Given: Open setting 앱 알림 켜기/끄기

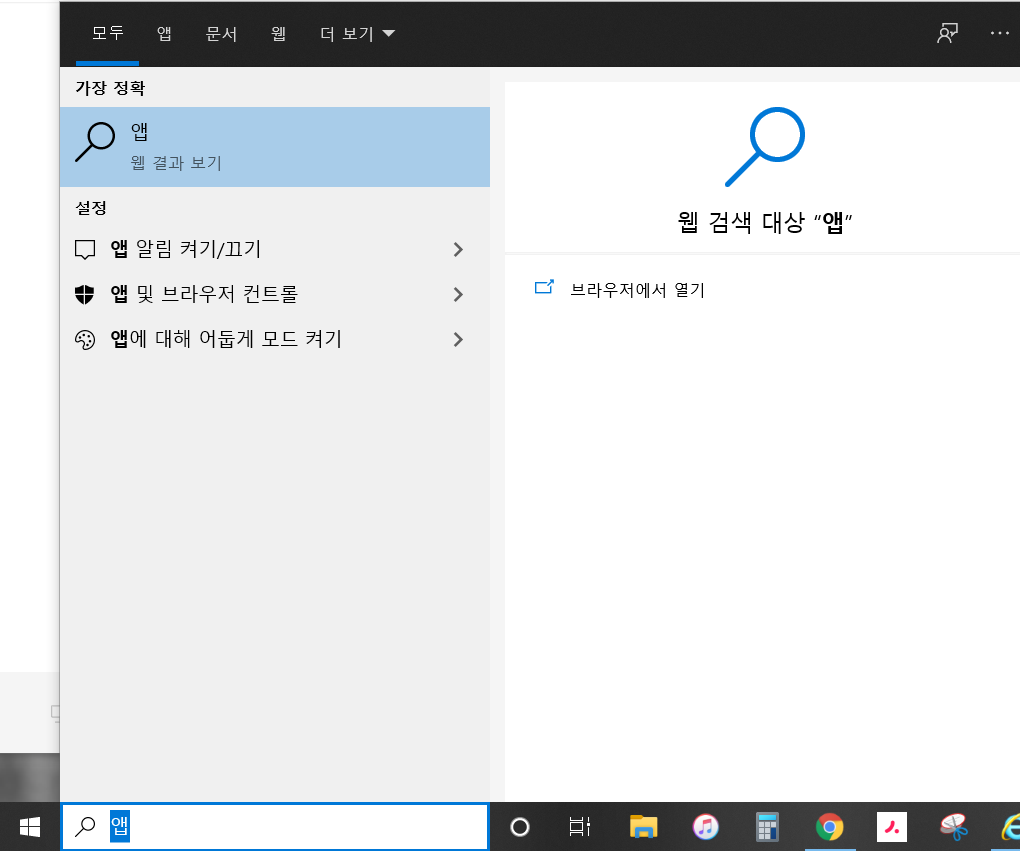Looking at the screenshot, I should click(275, 250).
